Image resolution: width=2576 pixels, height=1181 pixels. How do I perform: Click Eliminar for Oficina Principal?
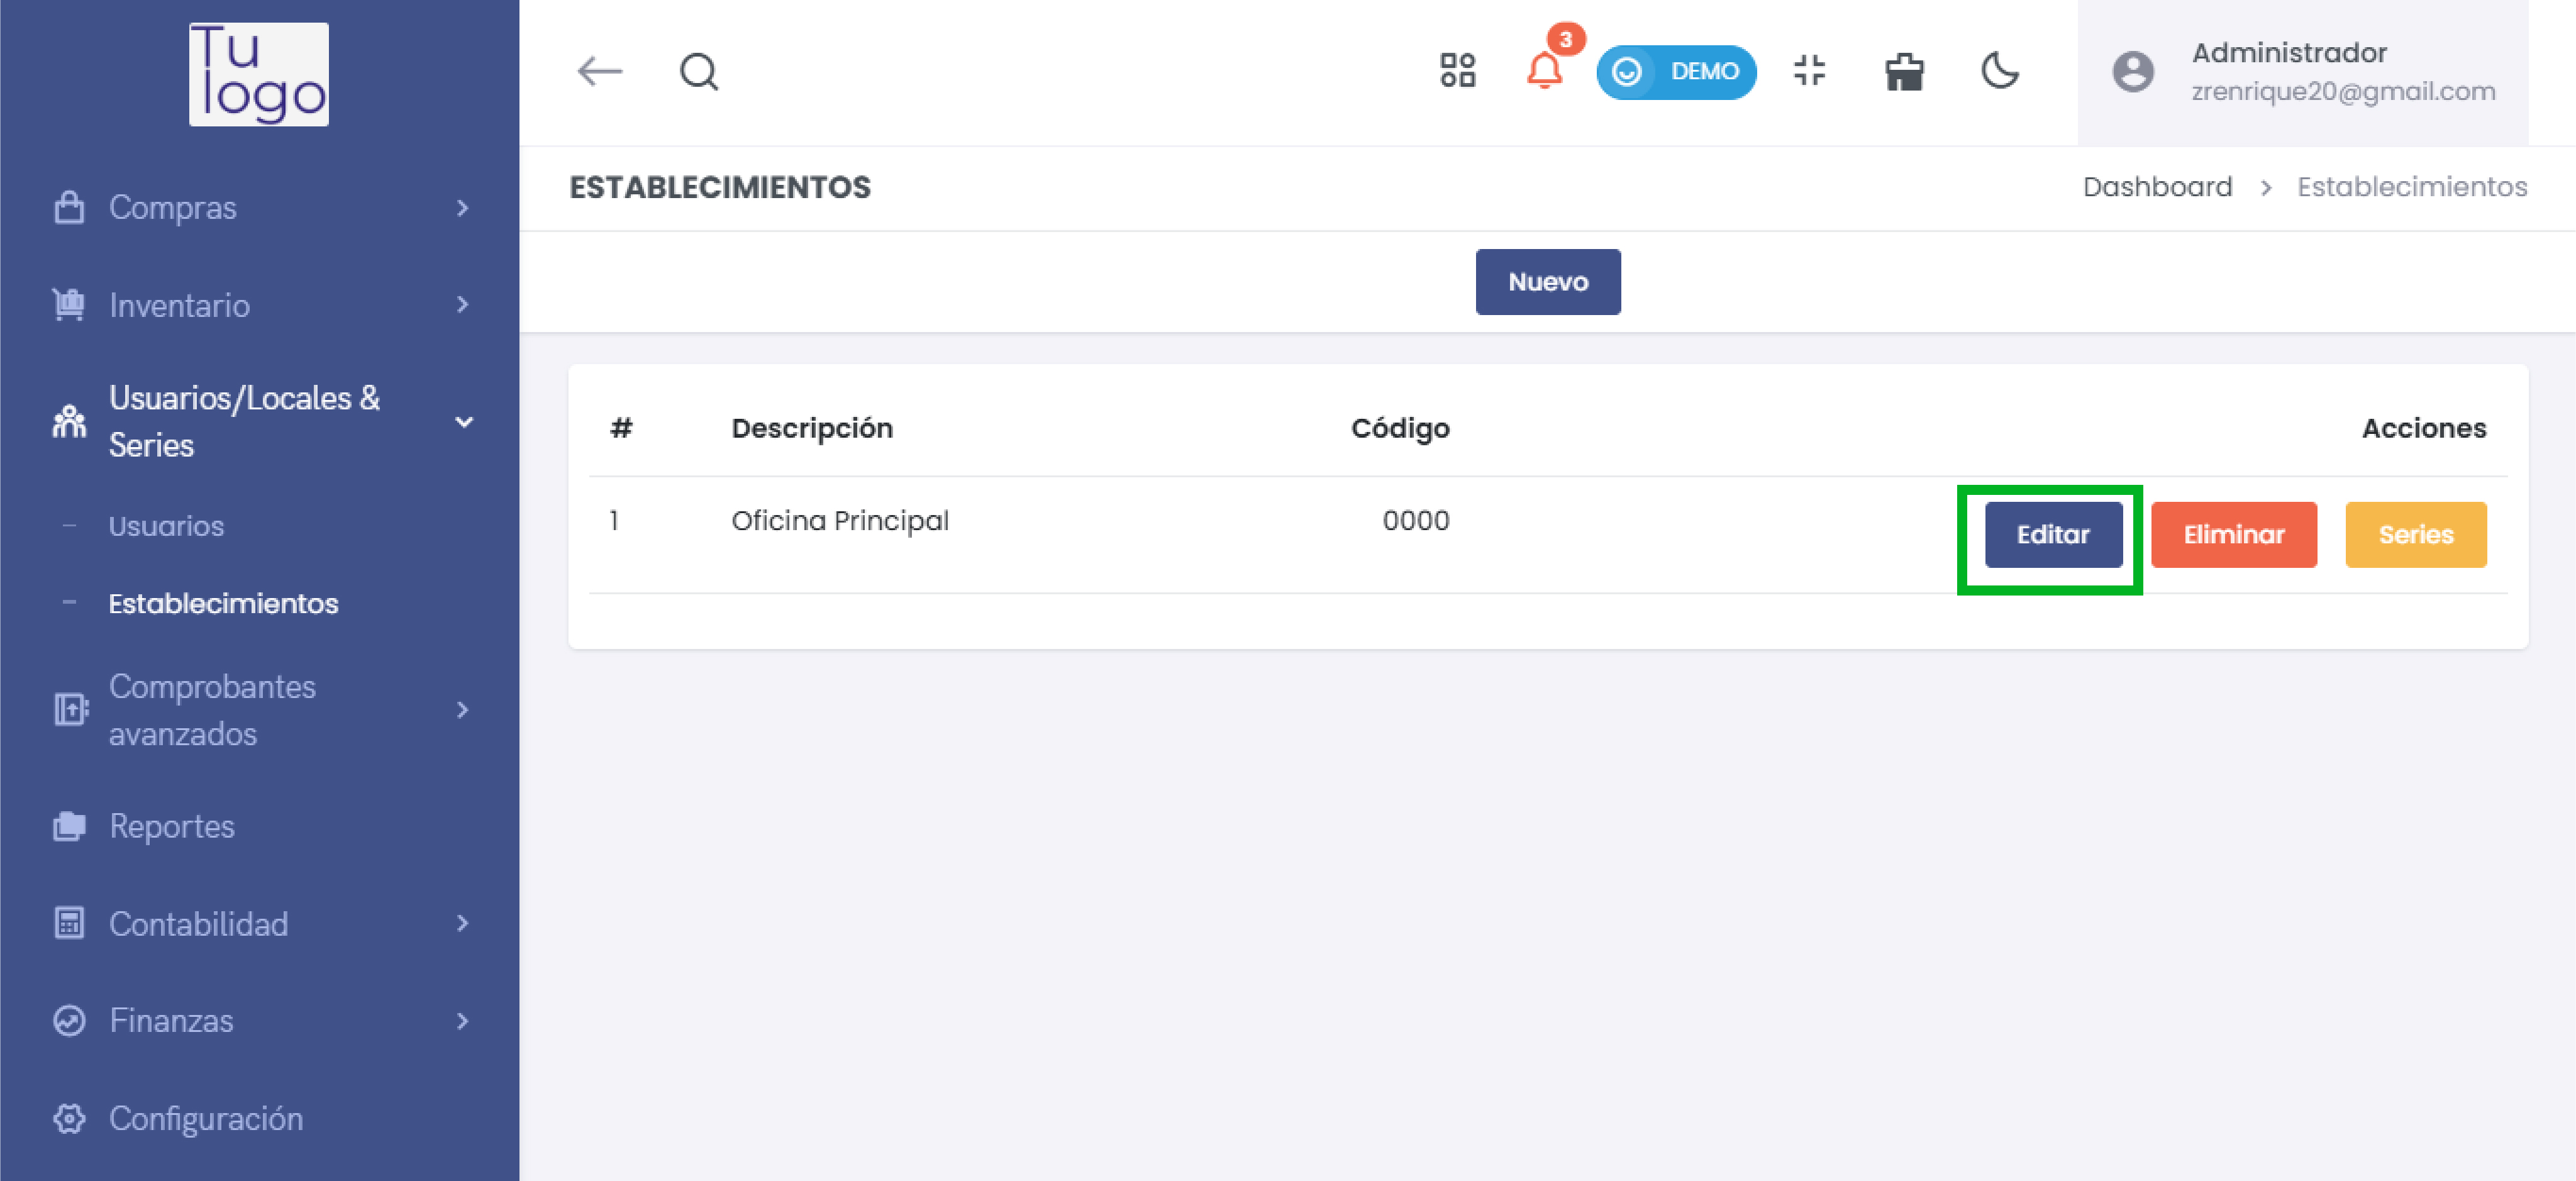click(2233, 535)
